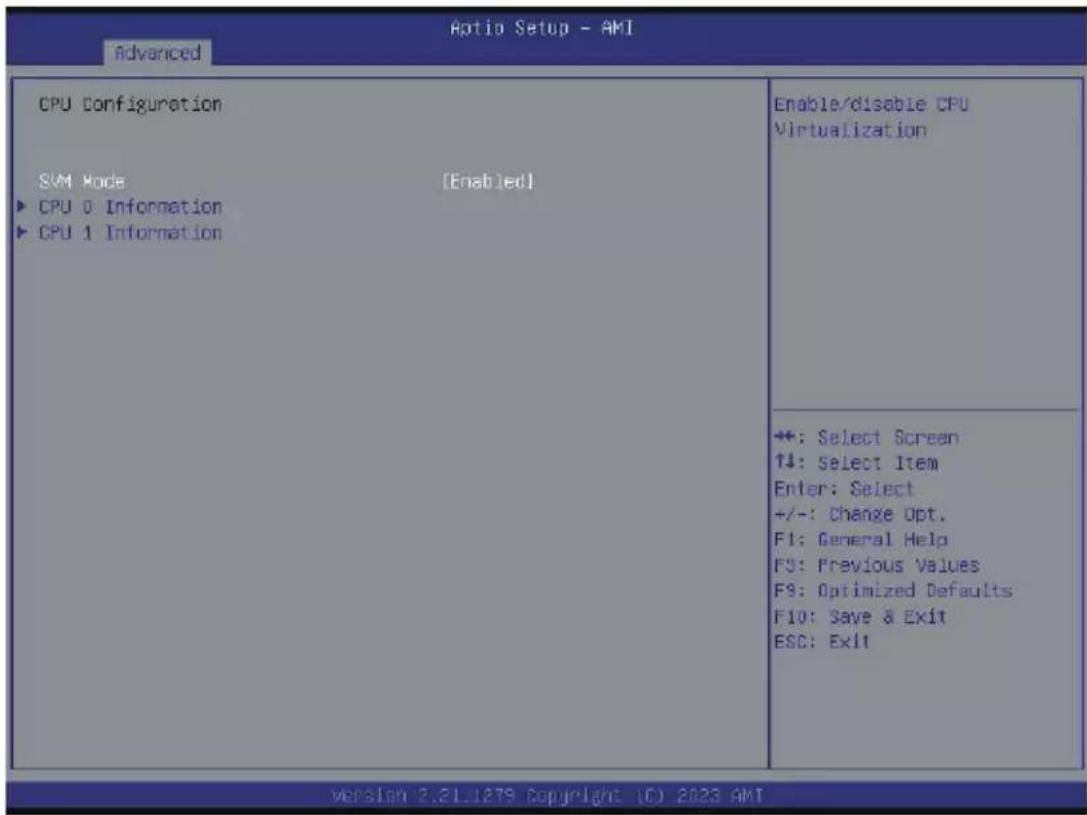The image size is (1087, 815).
Task: Click the F1: General Help hint
Action: click(x=860, y=539)
